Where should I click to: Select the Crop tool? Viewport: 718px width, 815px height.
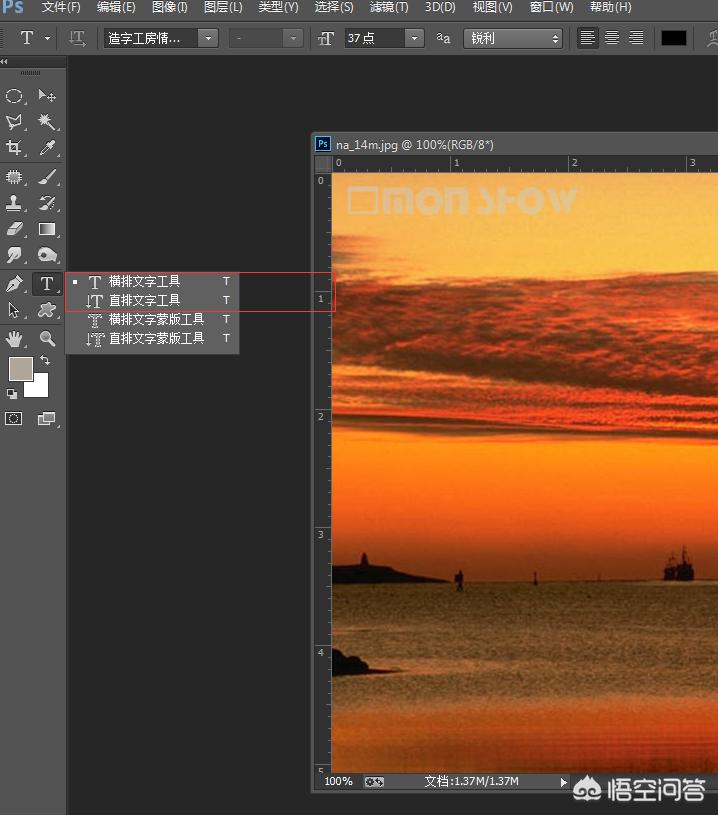[14, 148]
